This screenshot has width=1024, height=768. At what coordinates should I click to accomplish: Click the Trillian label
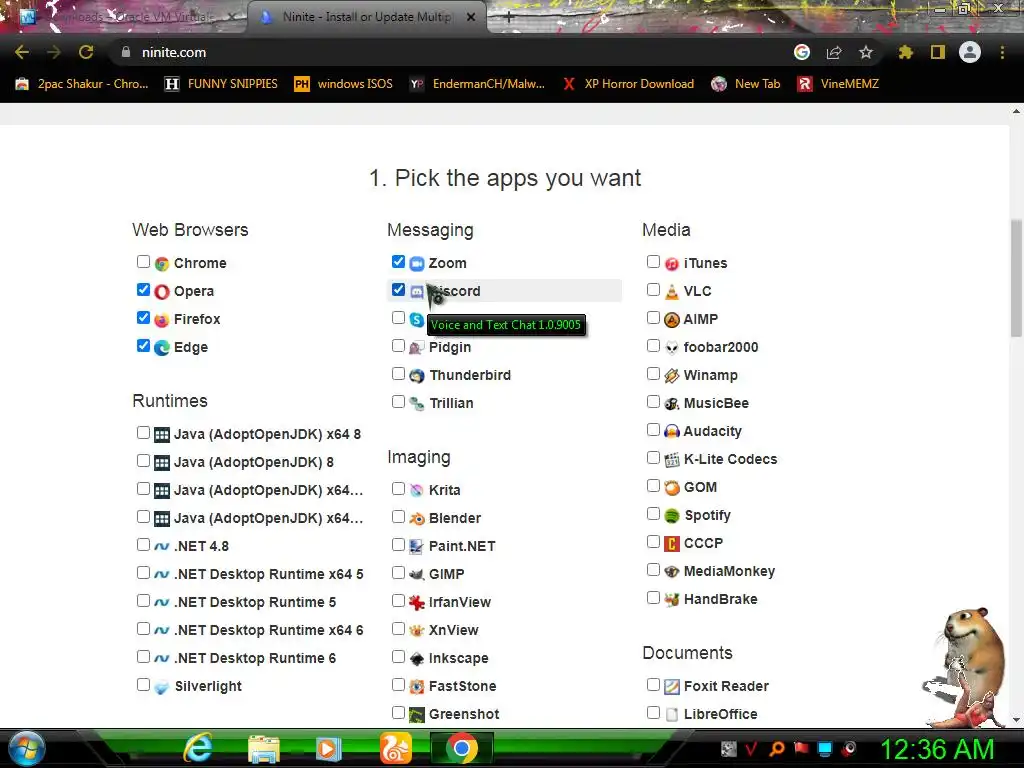(451, 404)
